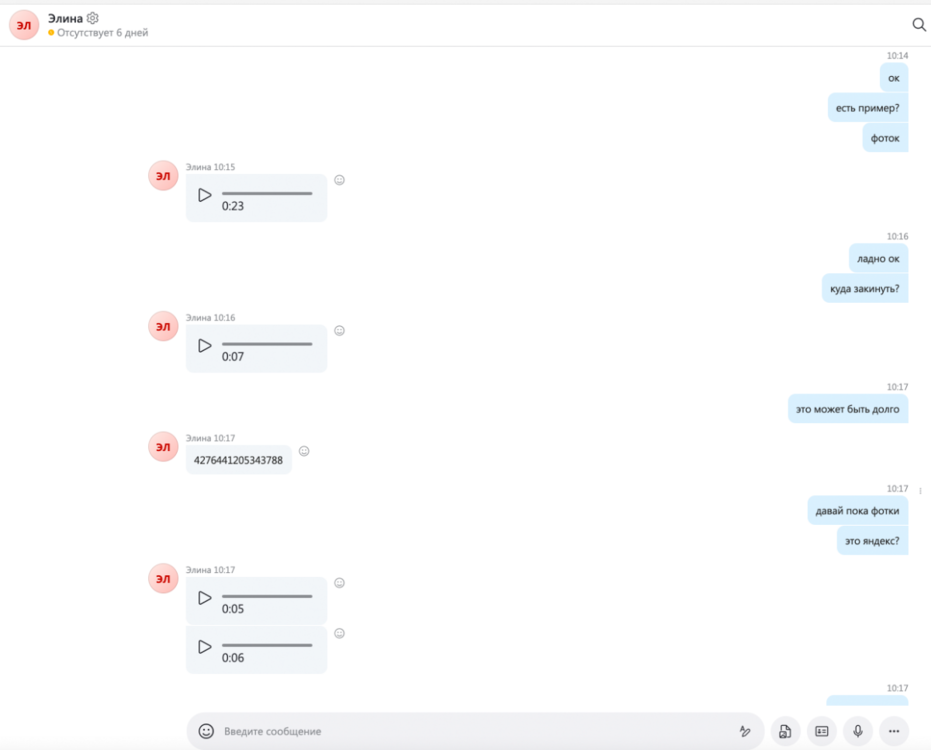Click the 4276441205343788 message bubble
Screen dimensions: 931x750
[238, 461]
